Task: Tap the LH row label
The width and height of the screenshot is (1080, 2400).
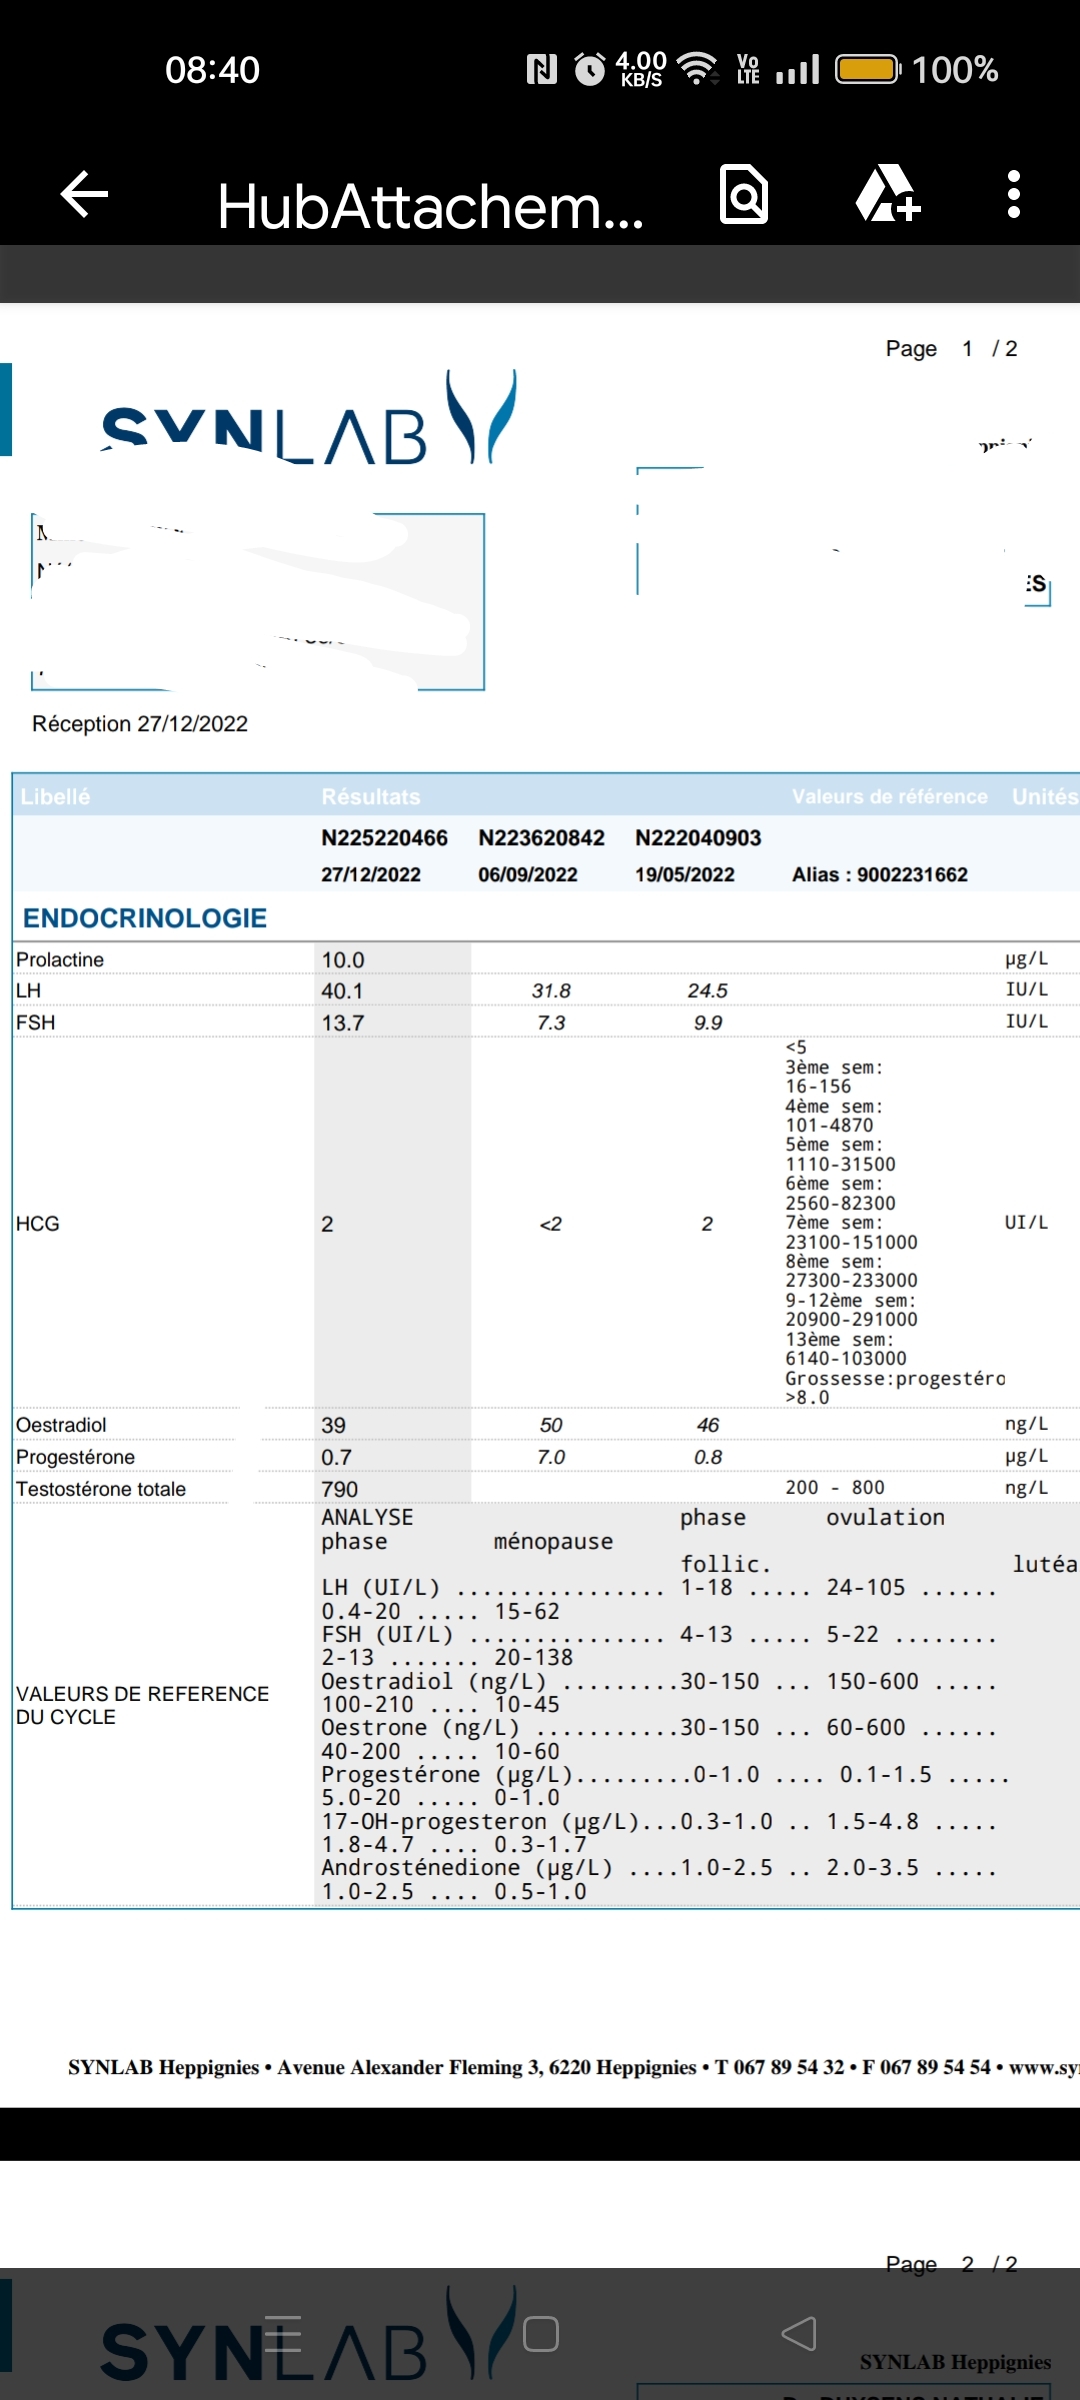Action: (28, 991)
